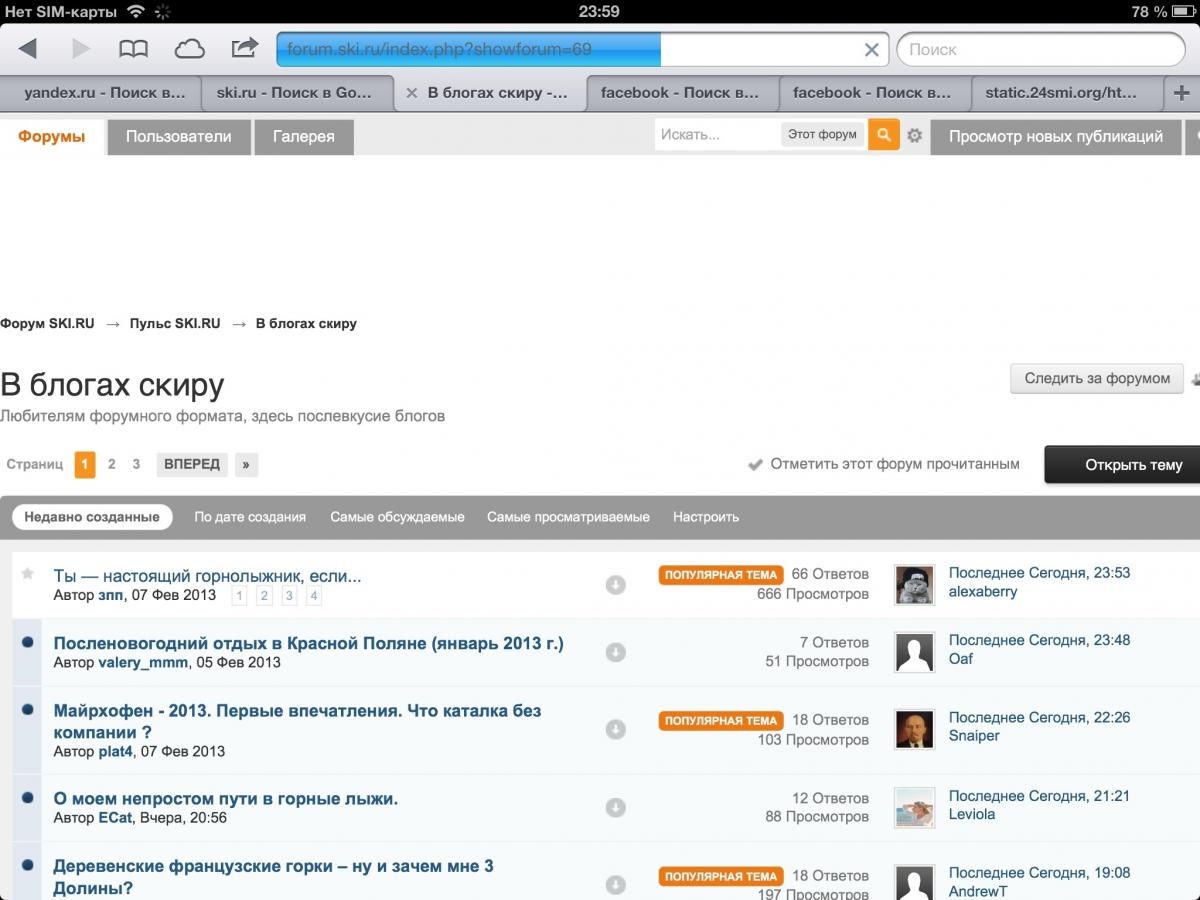Toggle star on the first topic
The width and height of the screenshot is (1200, 900).
[x=28, y=574]
